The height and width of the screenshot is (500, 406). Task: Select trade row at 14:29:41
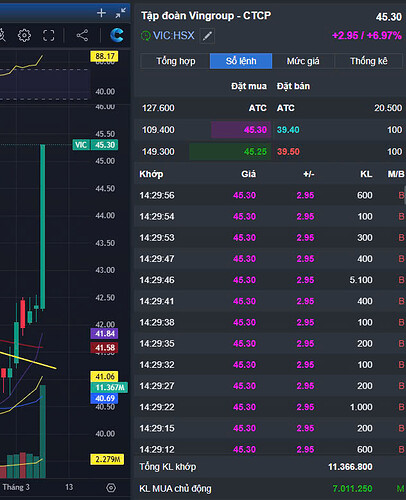(270, 301)
